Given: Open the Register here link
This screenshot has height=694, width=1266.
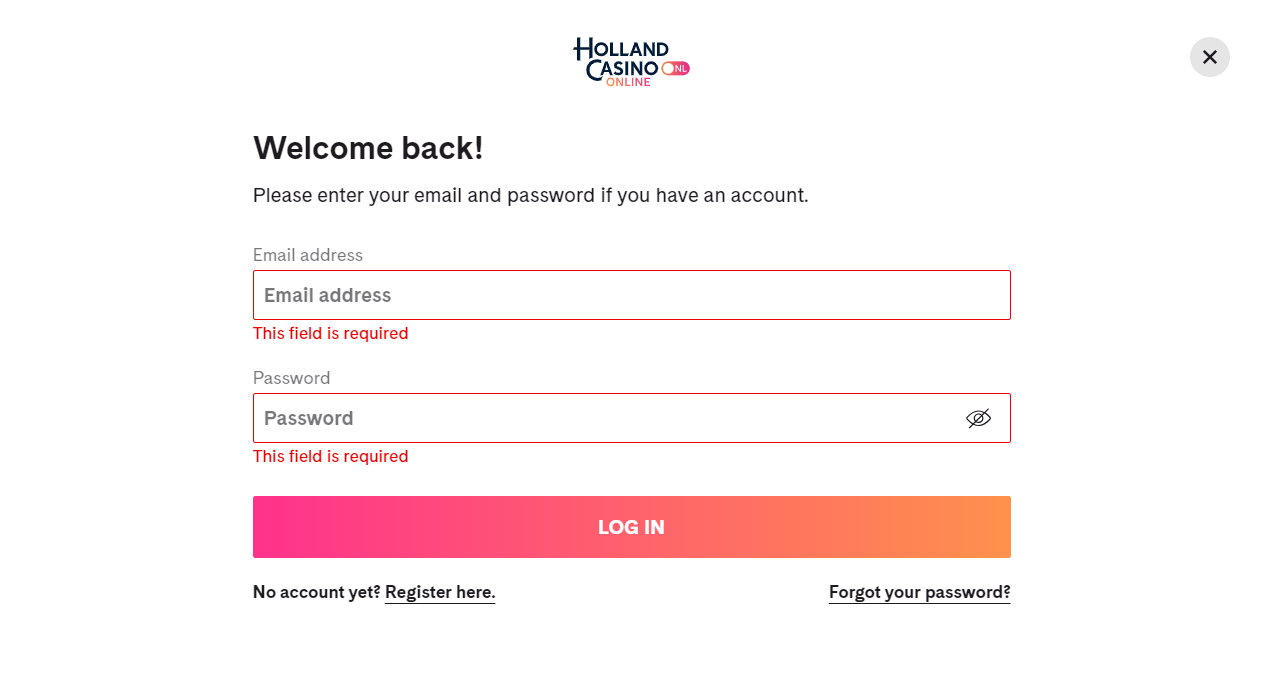Looking at the screenshot, I should (440, 592).
